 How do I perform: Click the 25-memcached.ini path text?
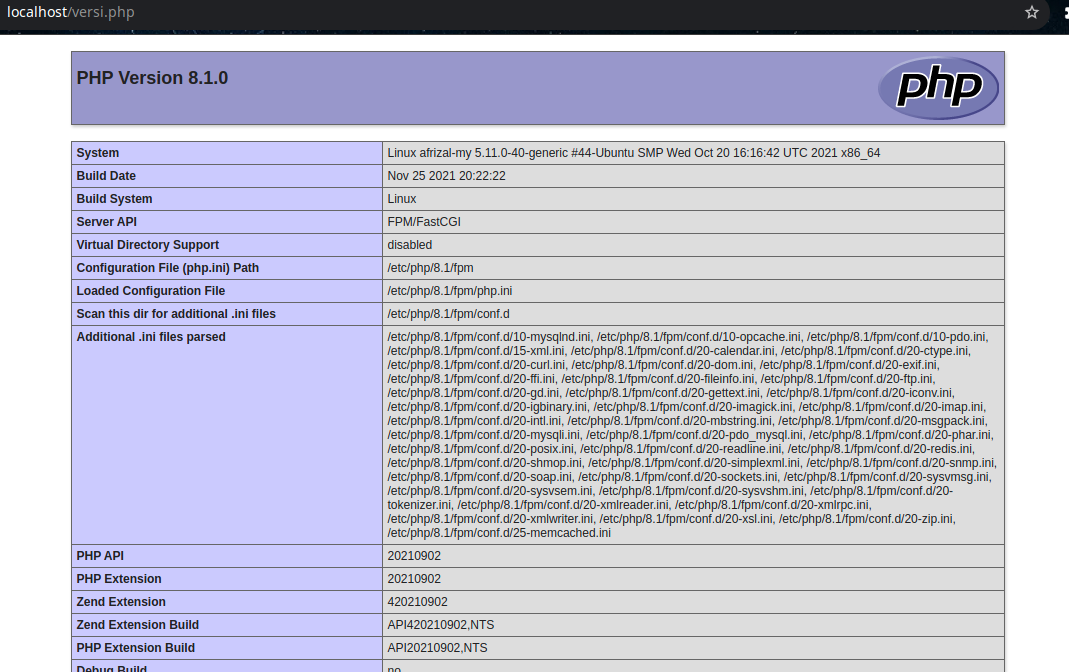click(x=499, y=533)
